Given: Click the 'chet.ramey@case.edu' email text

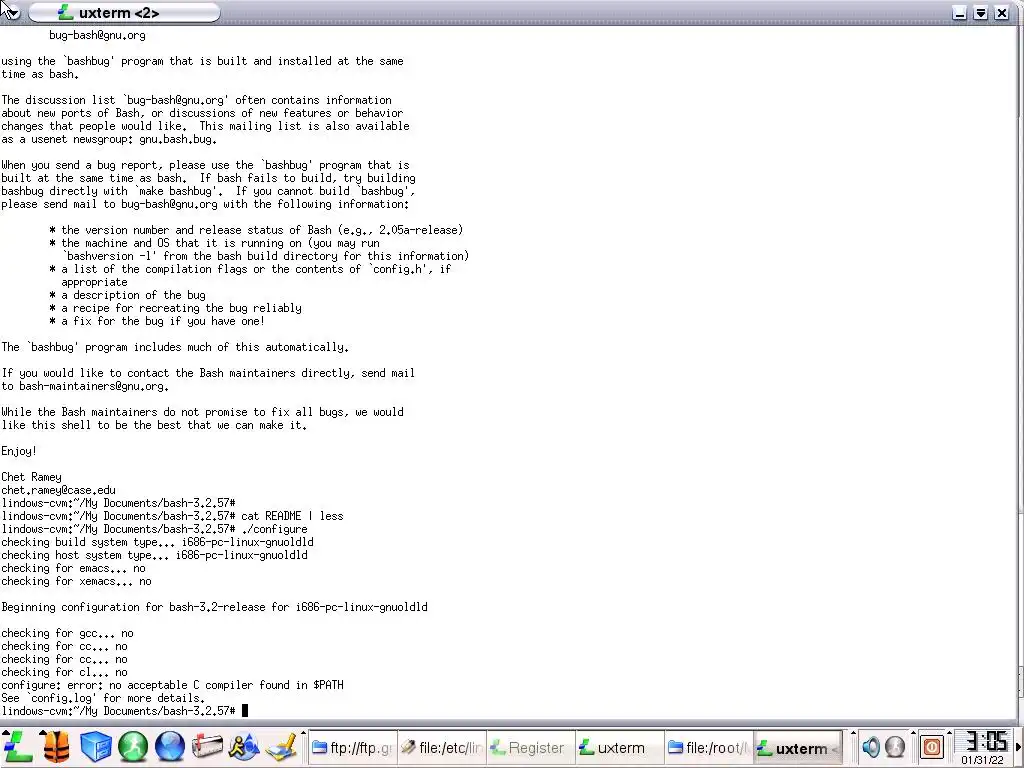Looking at the screenshot, I should [58, 490].
